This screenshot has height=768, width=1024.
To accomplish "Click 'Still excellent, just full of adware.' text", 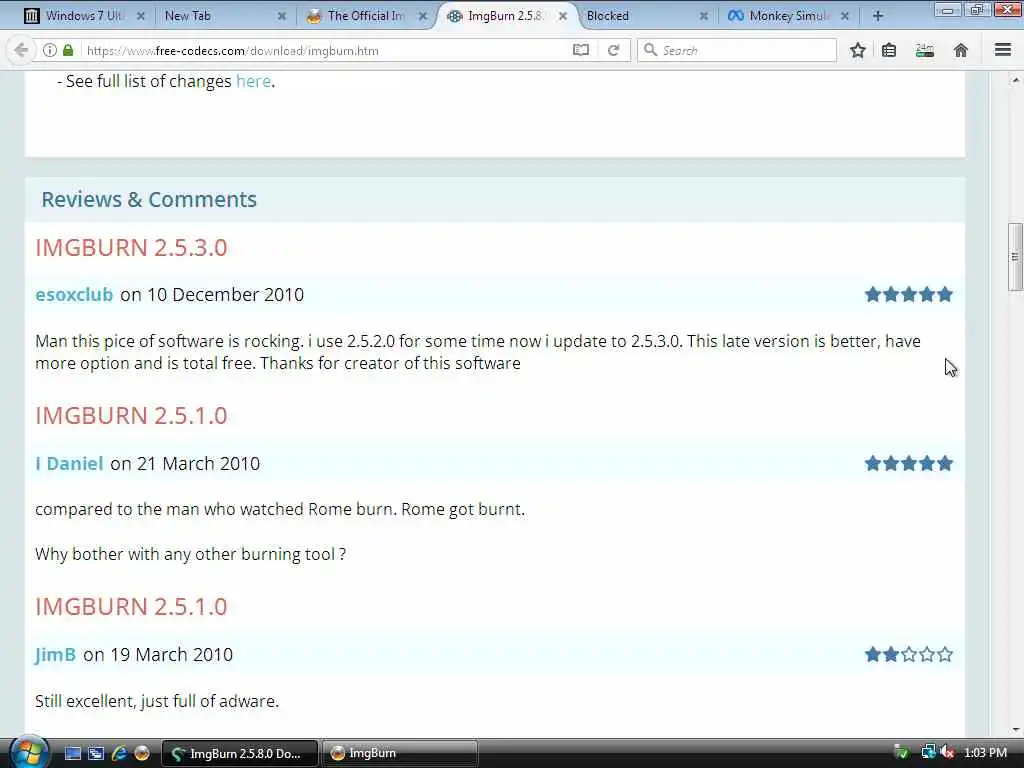I will tap(157, 701).
